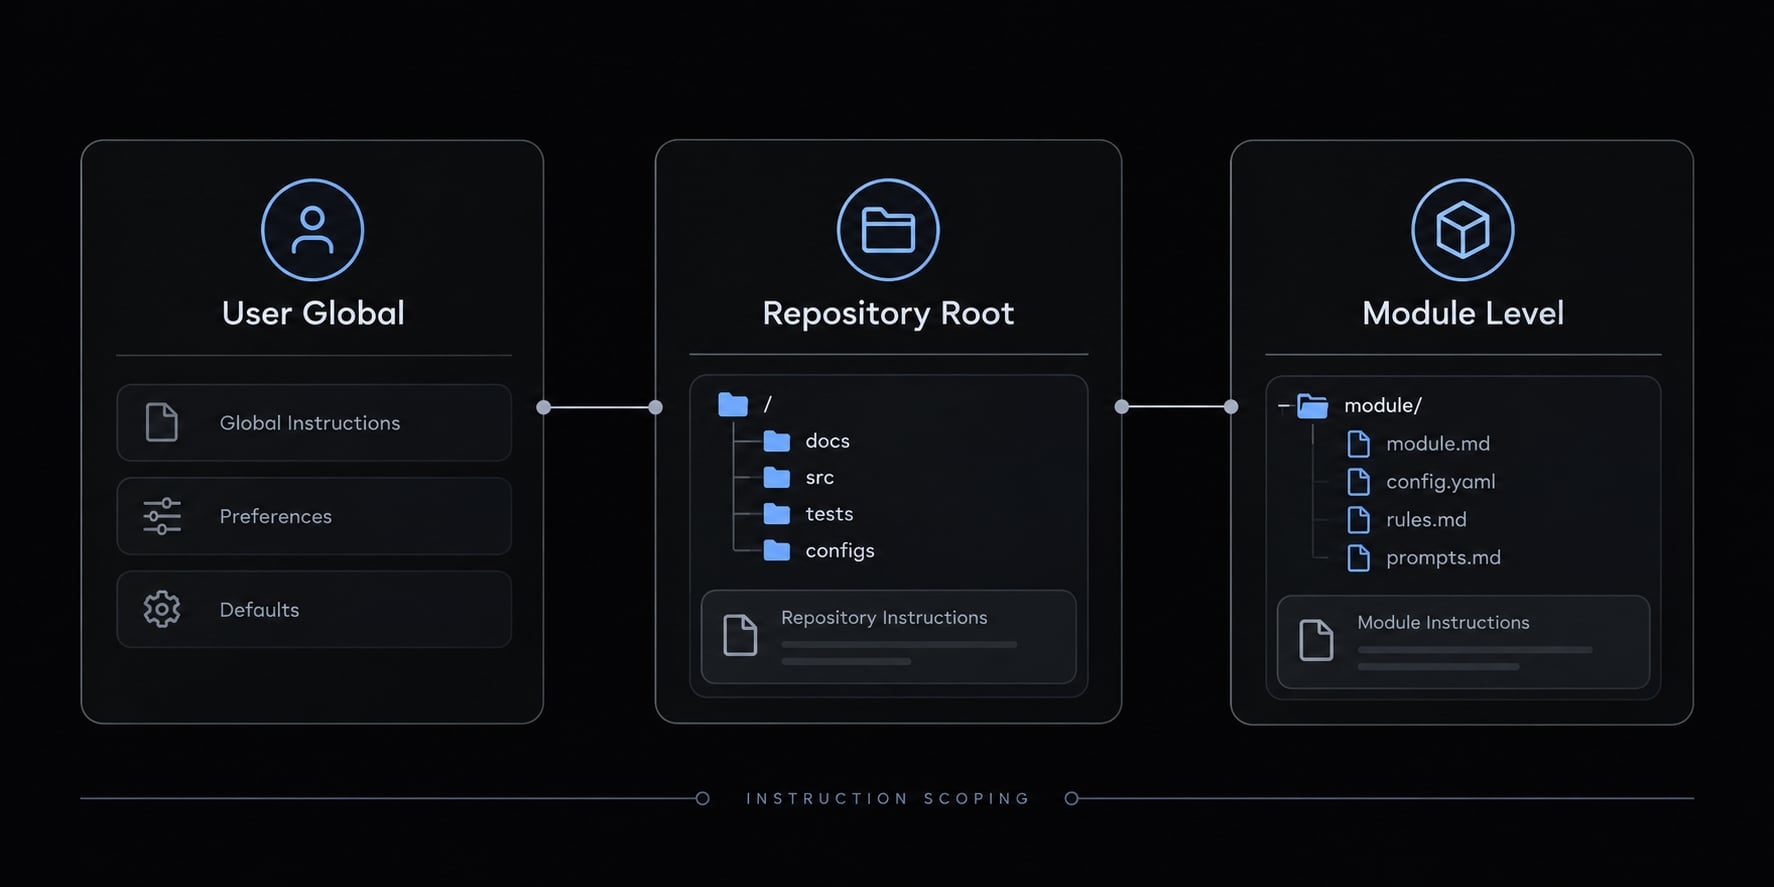The height and width of the screenshot is (887, 1774).
Task: Select the docs folder name
Action: (x=827, y=441)
